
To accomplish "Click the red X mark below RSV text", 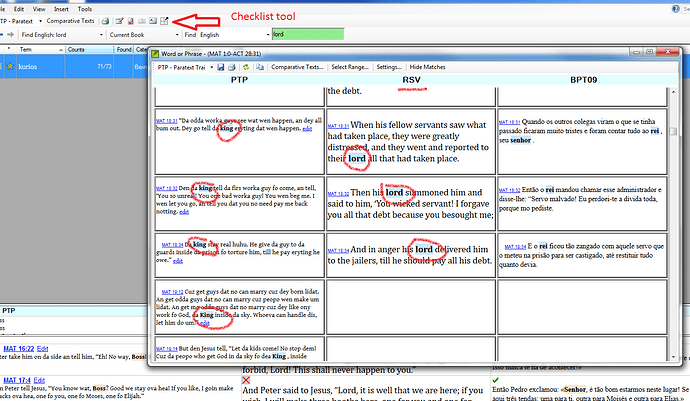I will pyautogui.click(x=246, y=380).
